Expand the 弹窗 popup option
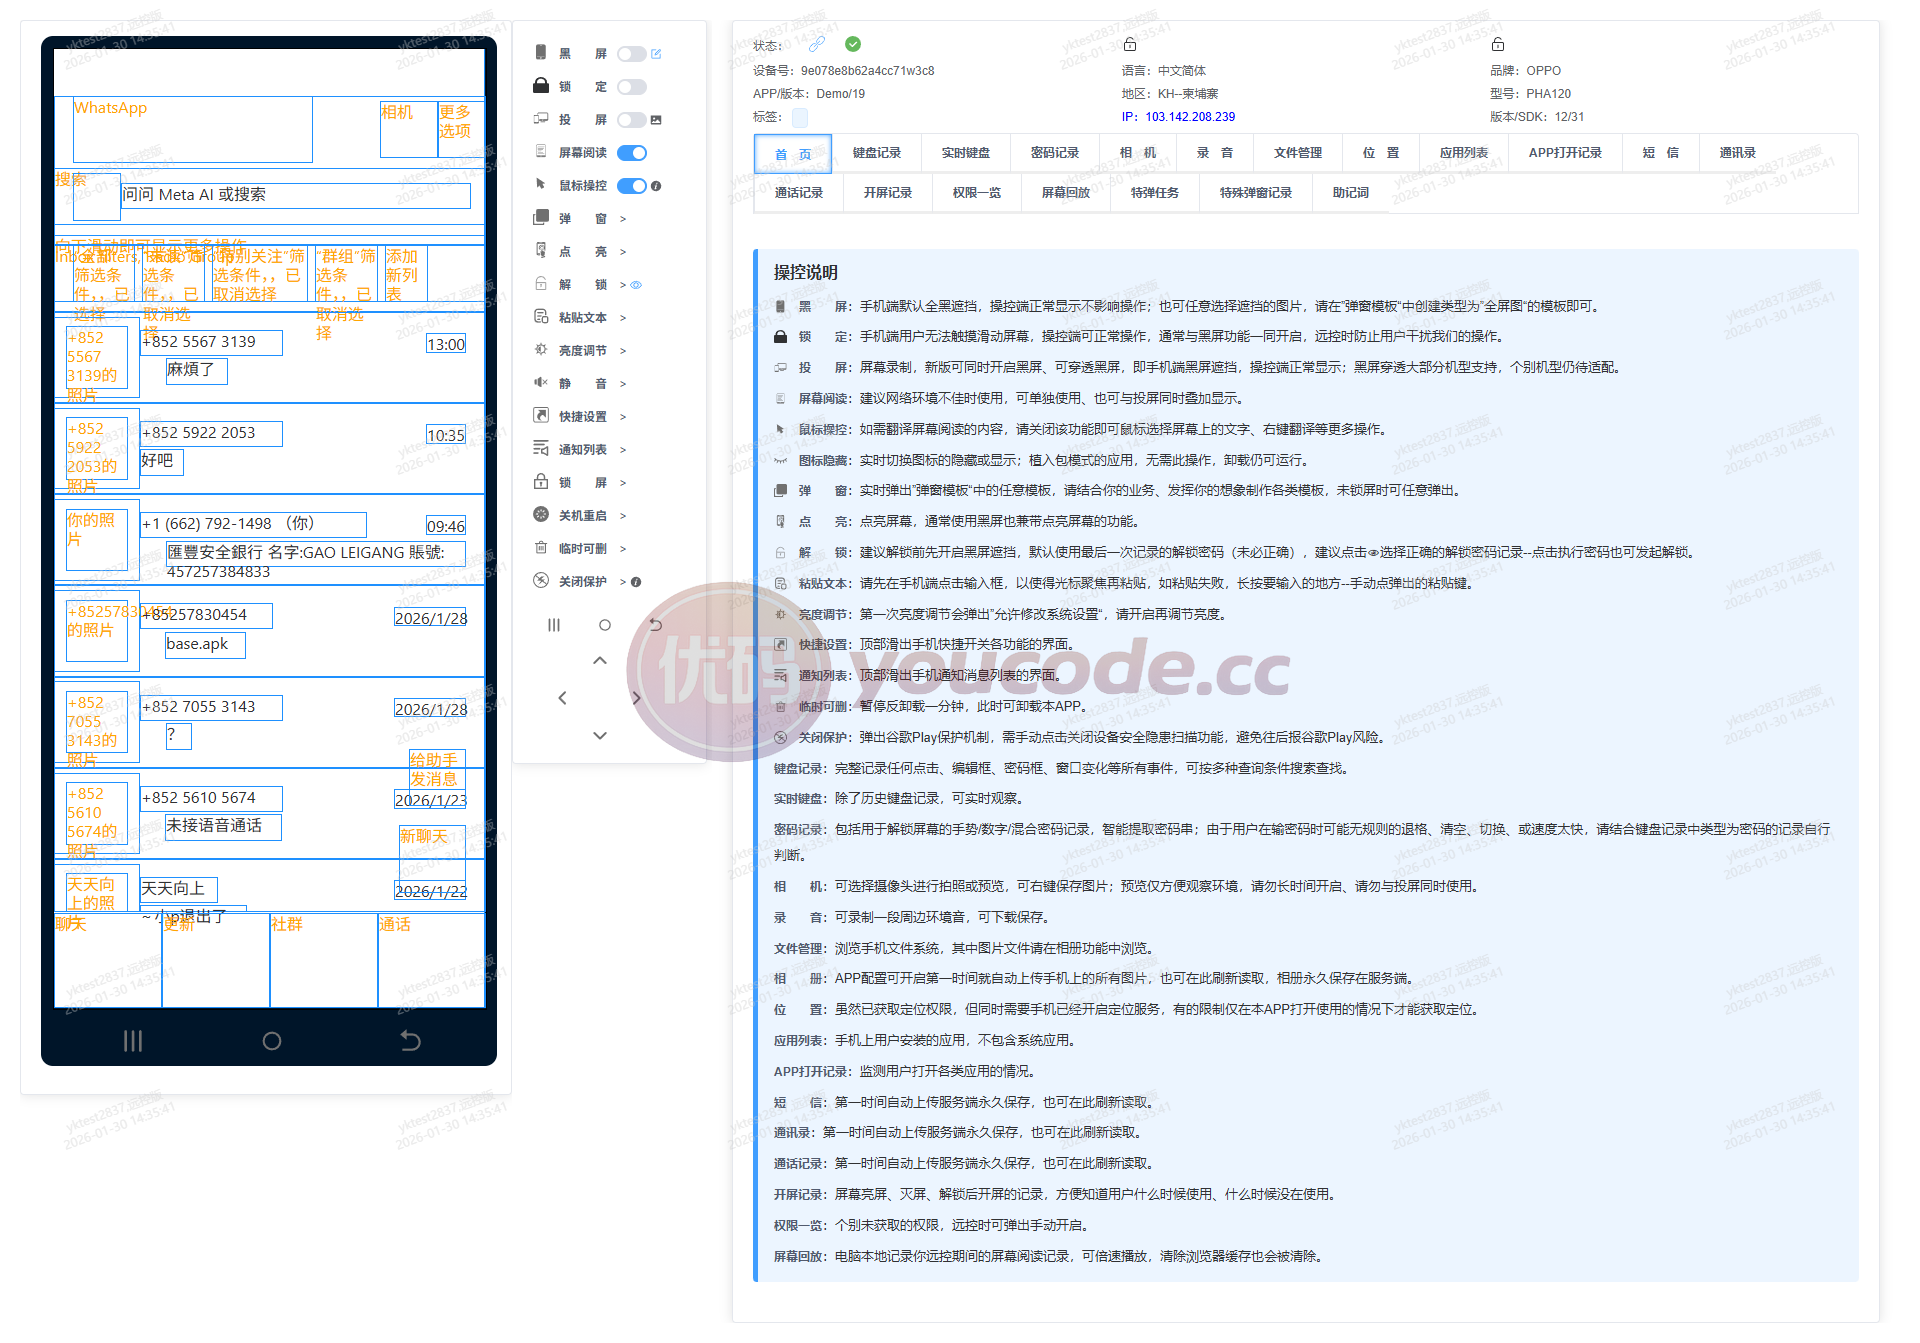 click(623, 219)
